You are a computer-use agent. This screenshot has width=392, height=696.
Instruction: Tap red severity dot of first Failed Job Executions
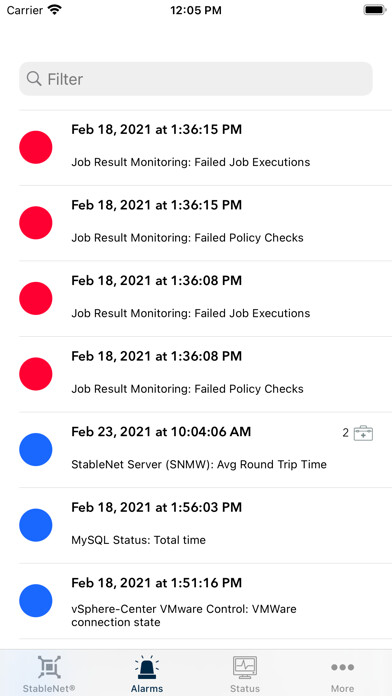point(36,147)
